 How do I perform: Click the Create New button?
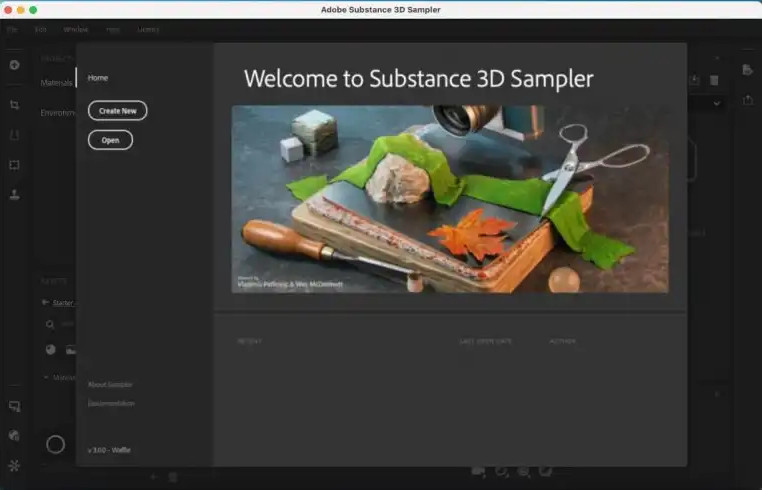tap(118, 111)
